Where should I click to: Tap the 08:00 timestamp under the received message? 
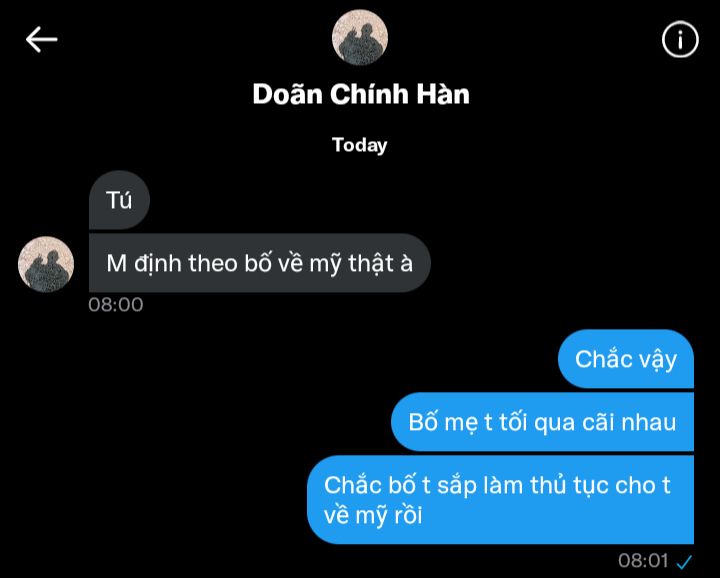point(116,305)
